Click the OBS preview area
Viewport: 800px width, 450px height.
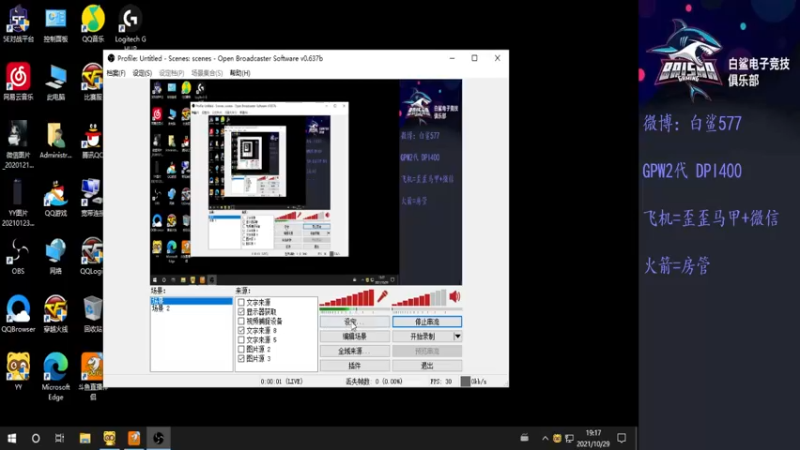[306, 182]
